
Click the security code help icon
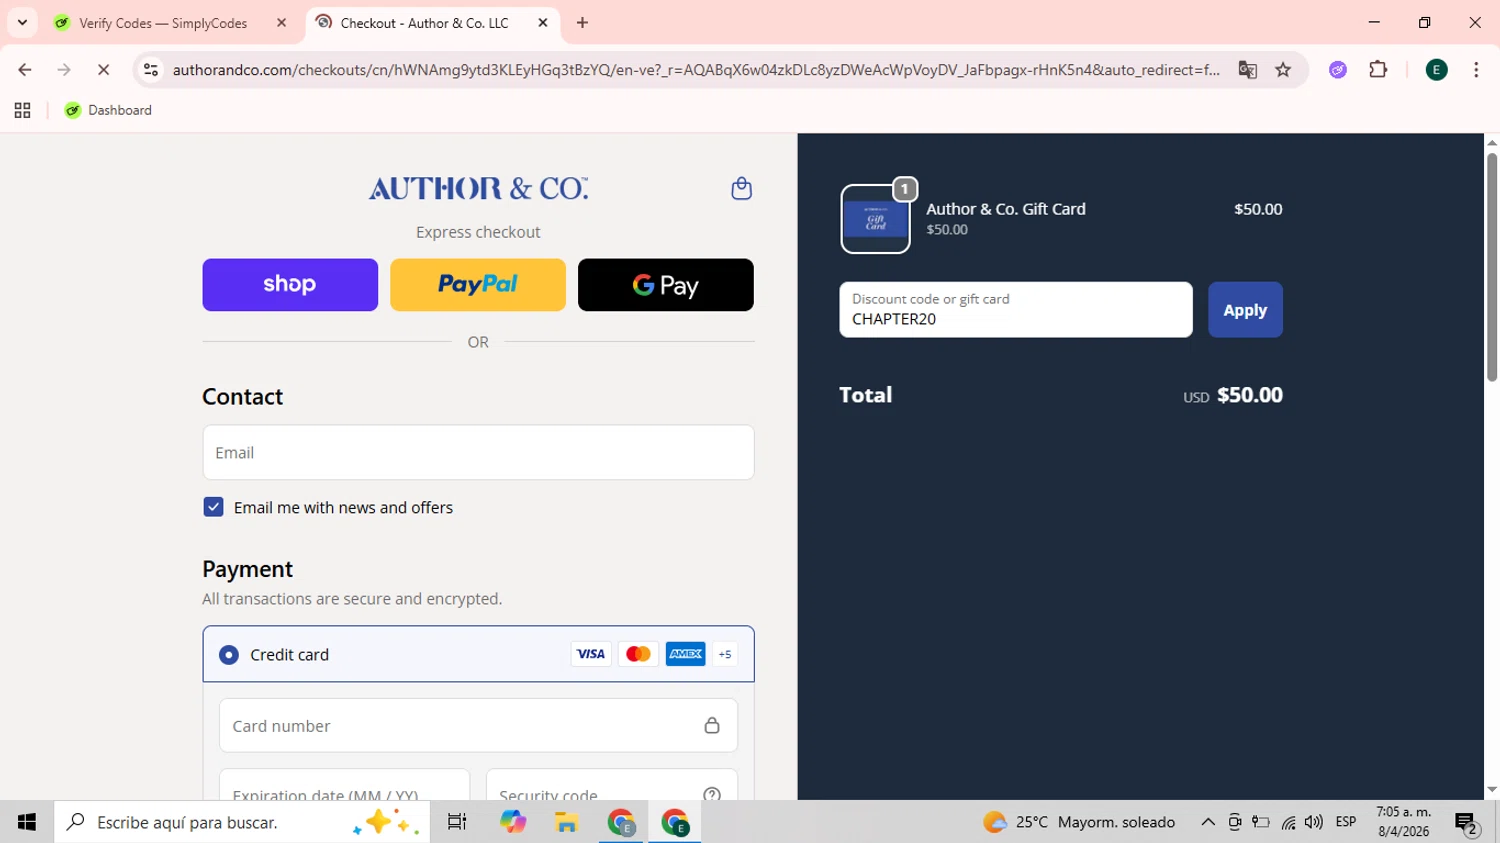(712, 795)
